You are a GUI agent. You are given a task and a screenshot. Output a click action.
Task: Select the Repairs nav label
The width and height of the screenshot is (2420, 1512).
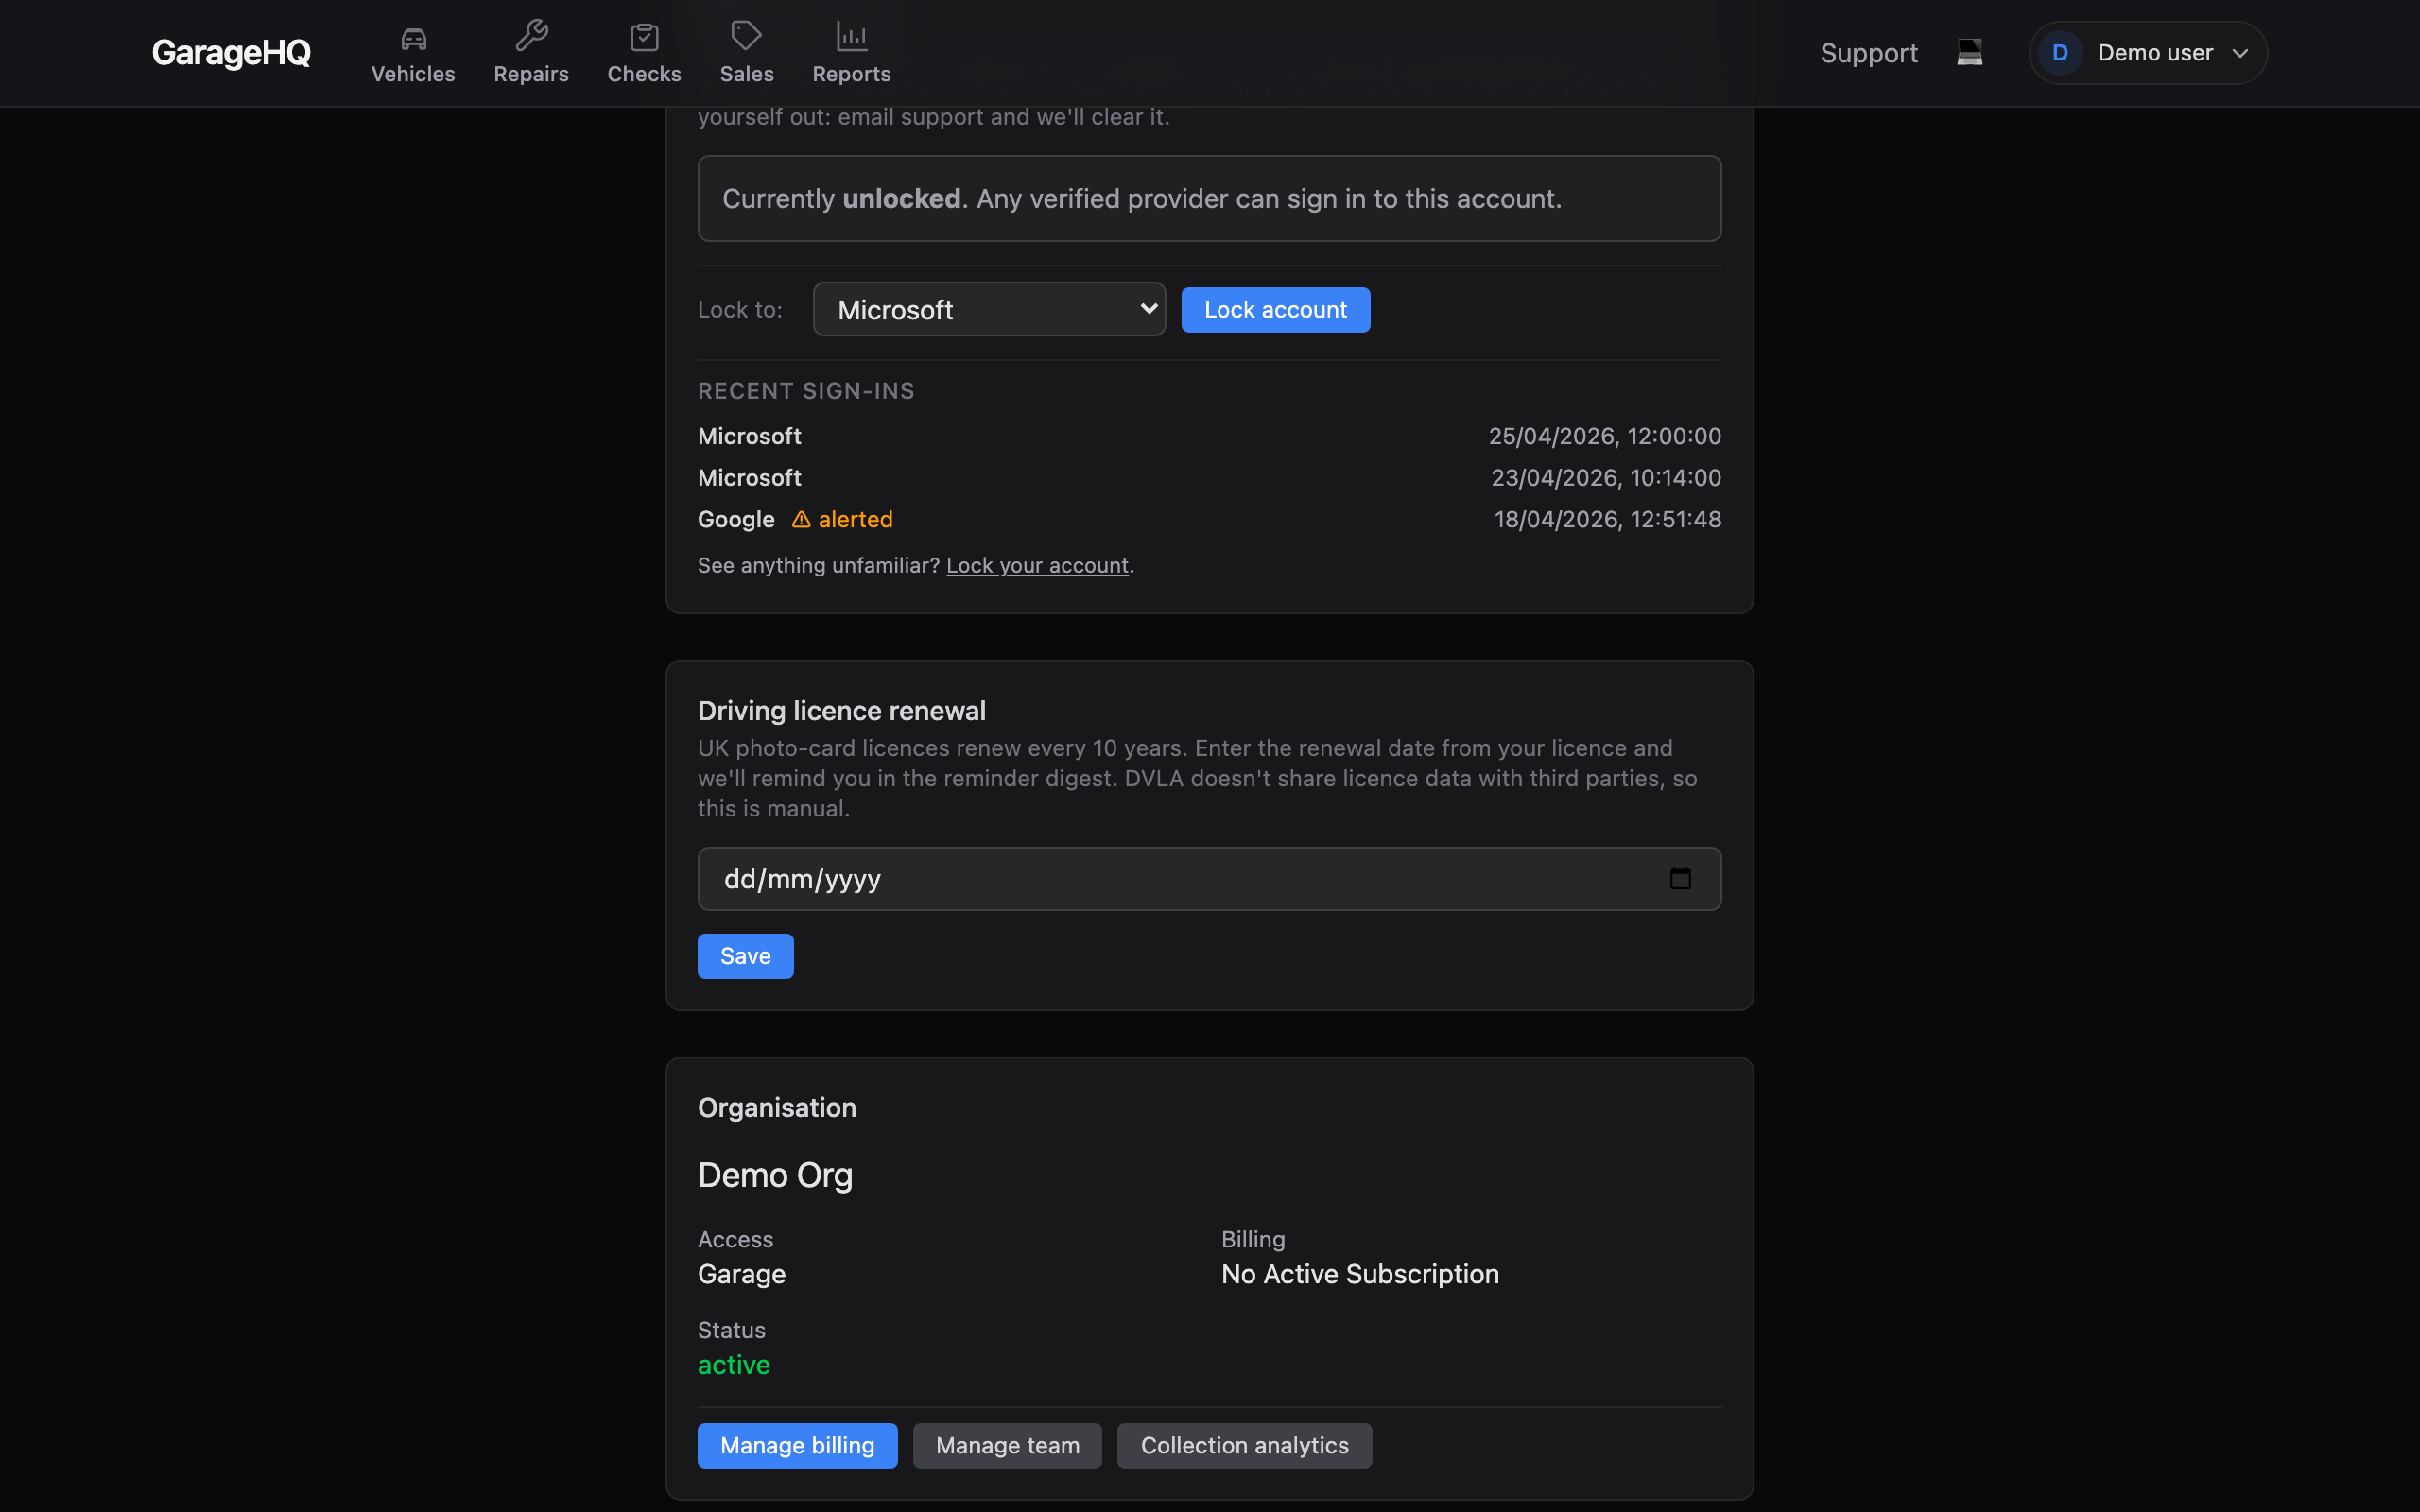[x=531, y=74]
